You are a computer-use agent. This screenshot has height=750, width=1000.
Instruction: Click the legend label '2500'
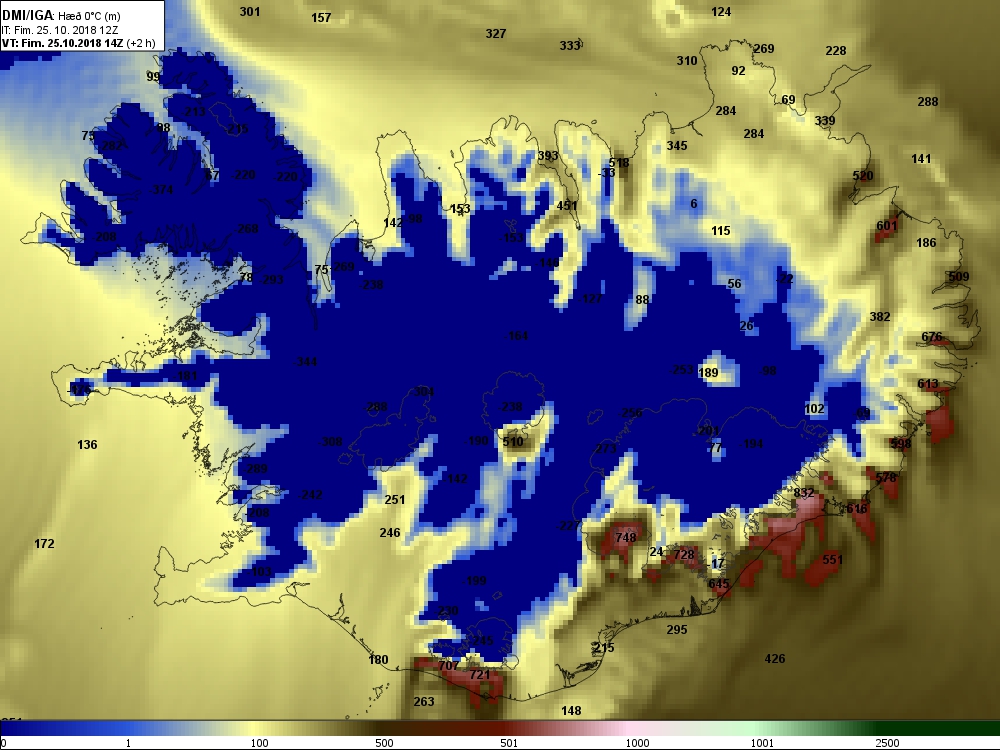tap(886, 743)
